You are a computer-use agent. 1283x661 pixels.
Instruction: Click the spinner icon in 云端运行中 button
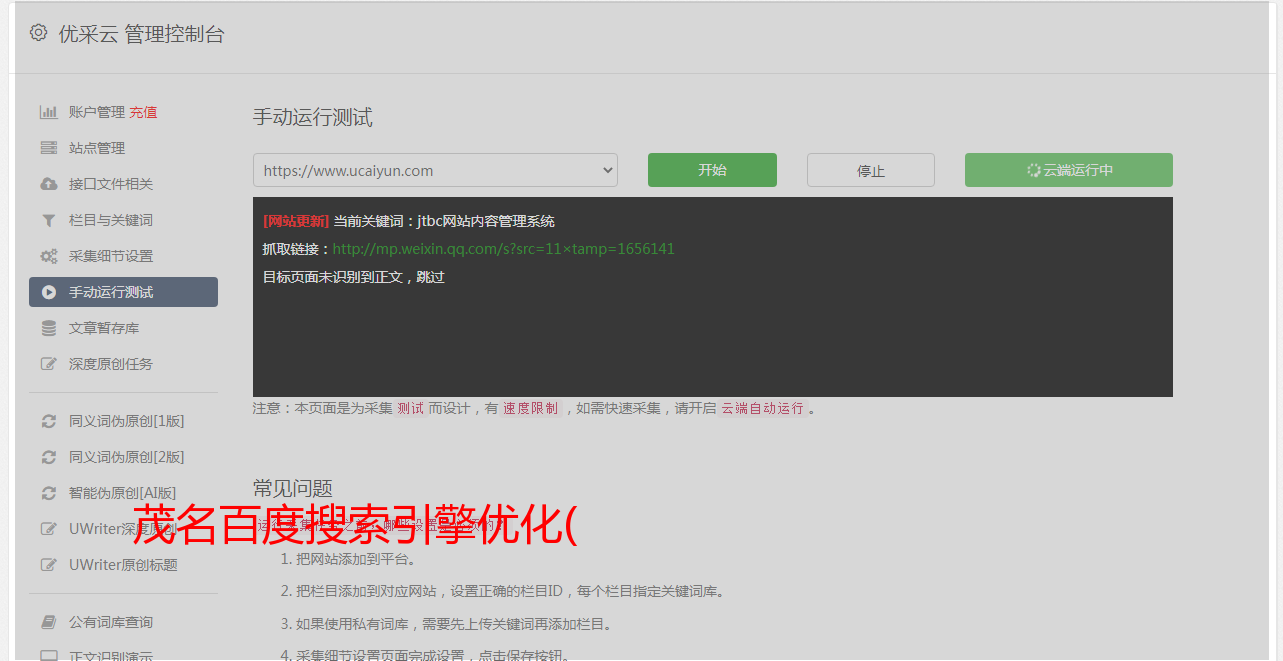click(1033, 170)
